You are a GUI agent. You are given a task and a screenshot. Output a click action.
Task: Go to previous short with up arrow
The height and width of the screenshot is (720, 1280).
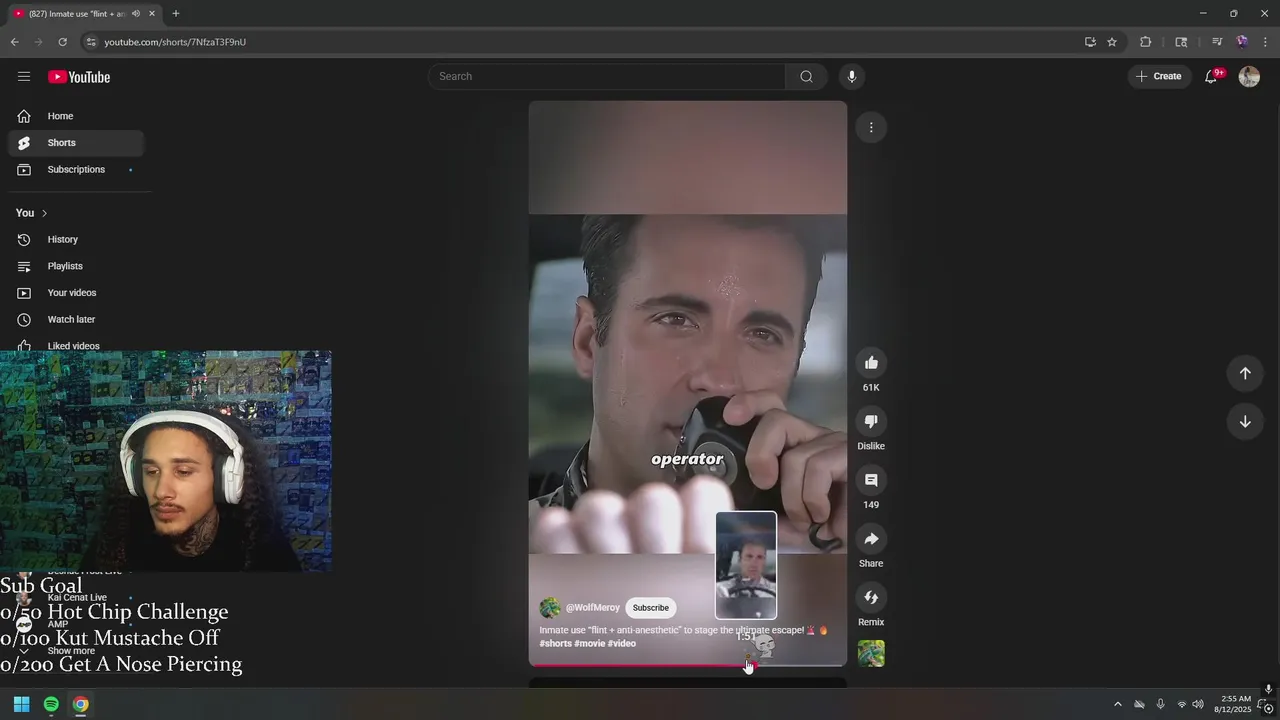pyautogui.click(x=1245, y=373)
